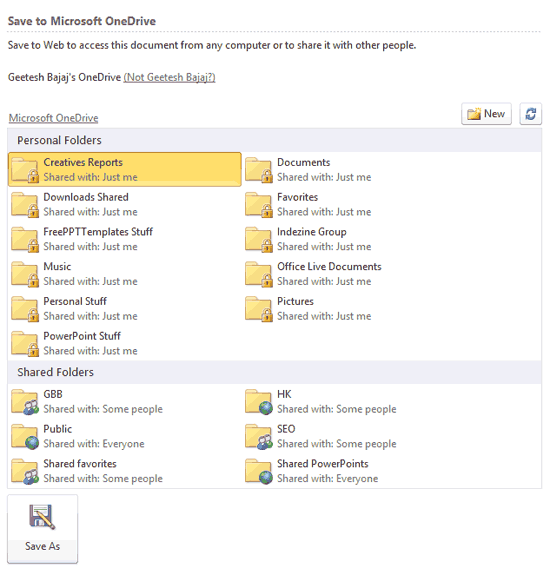The height and width of the screenshot is (575, 550).
Task: Click 'Shared with: Everyone' under Public
Action: tap(94, 444)
